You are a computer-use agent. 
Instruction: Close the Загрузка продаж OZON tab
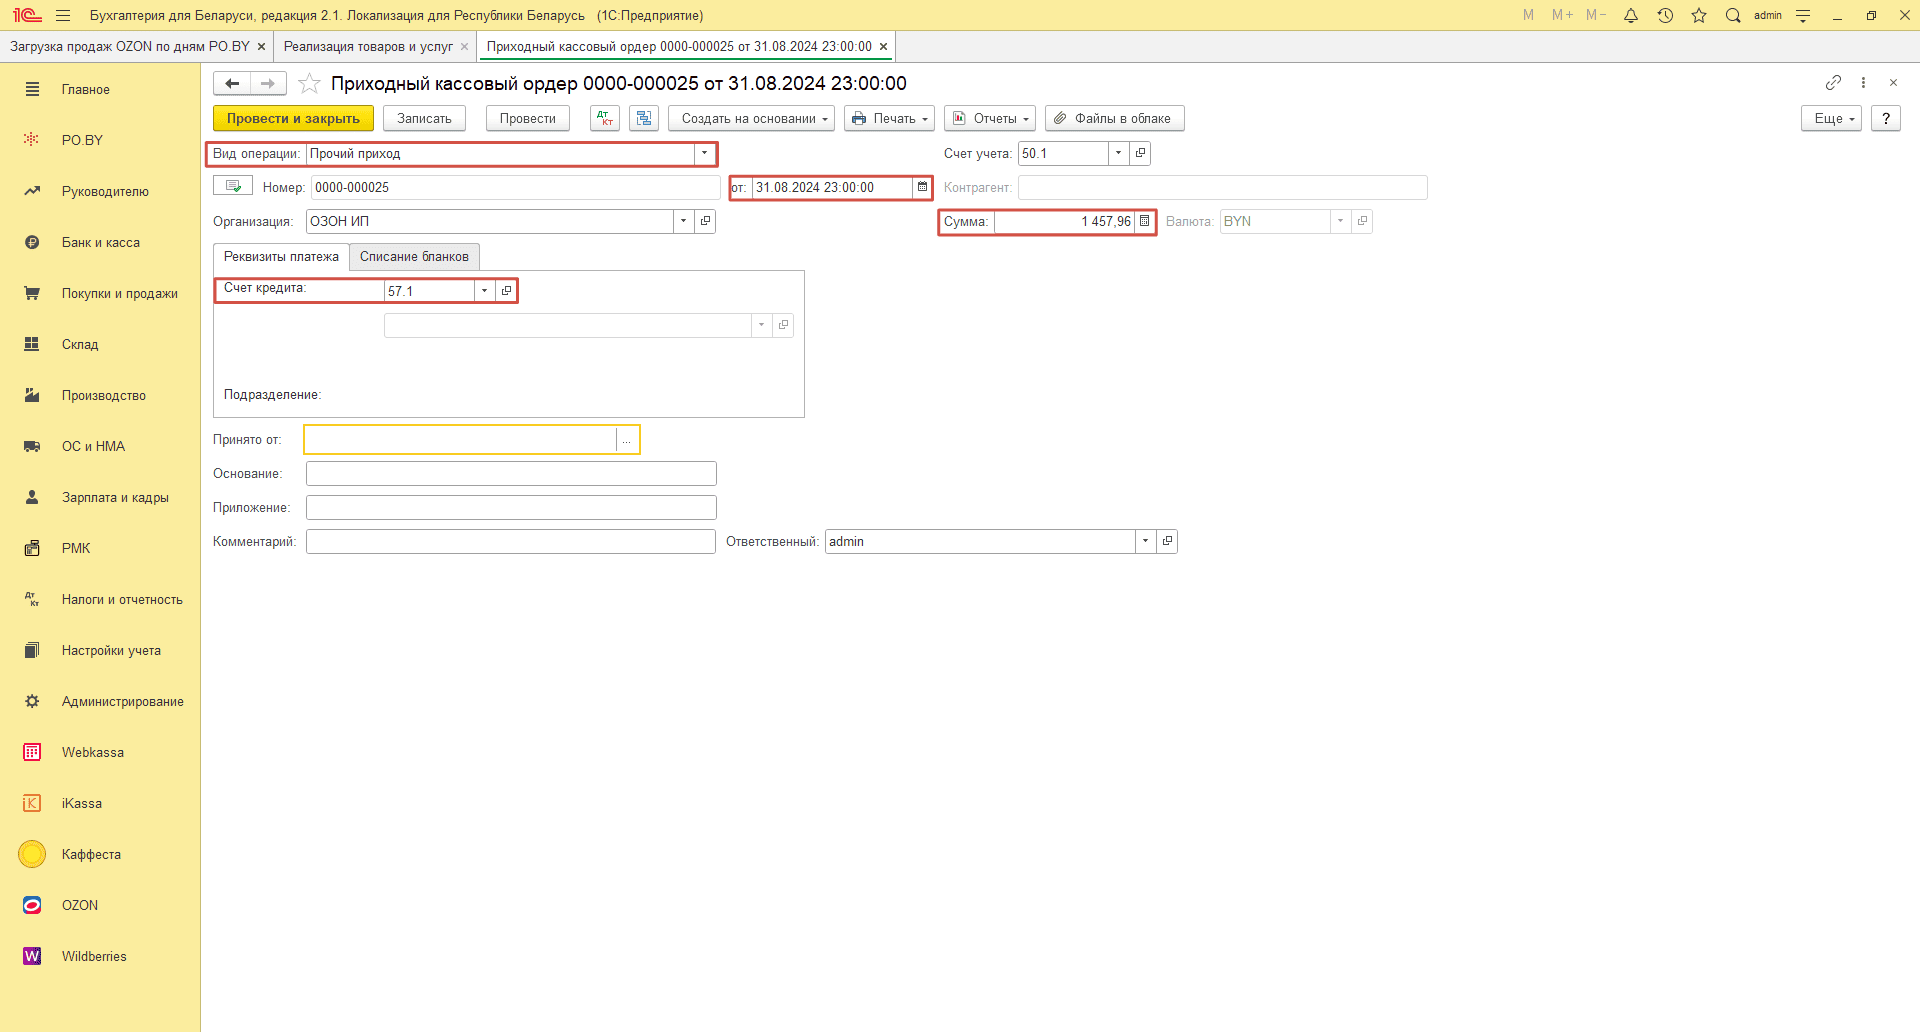[x=262, y=47]
